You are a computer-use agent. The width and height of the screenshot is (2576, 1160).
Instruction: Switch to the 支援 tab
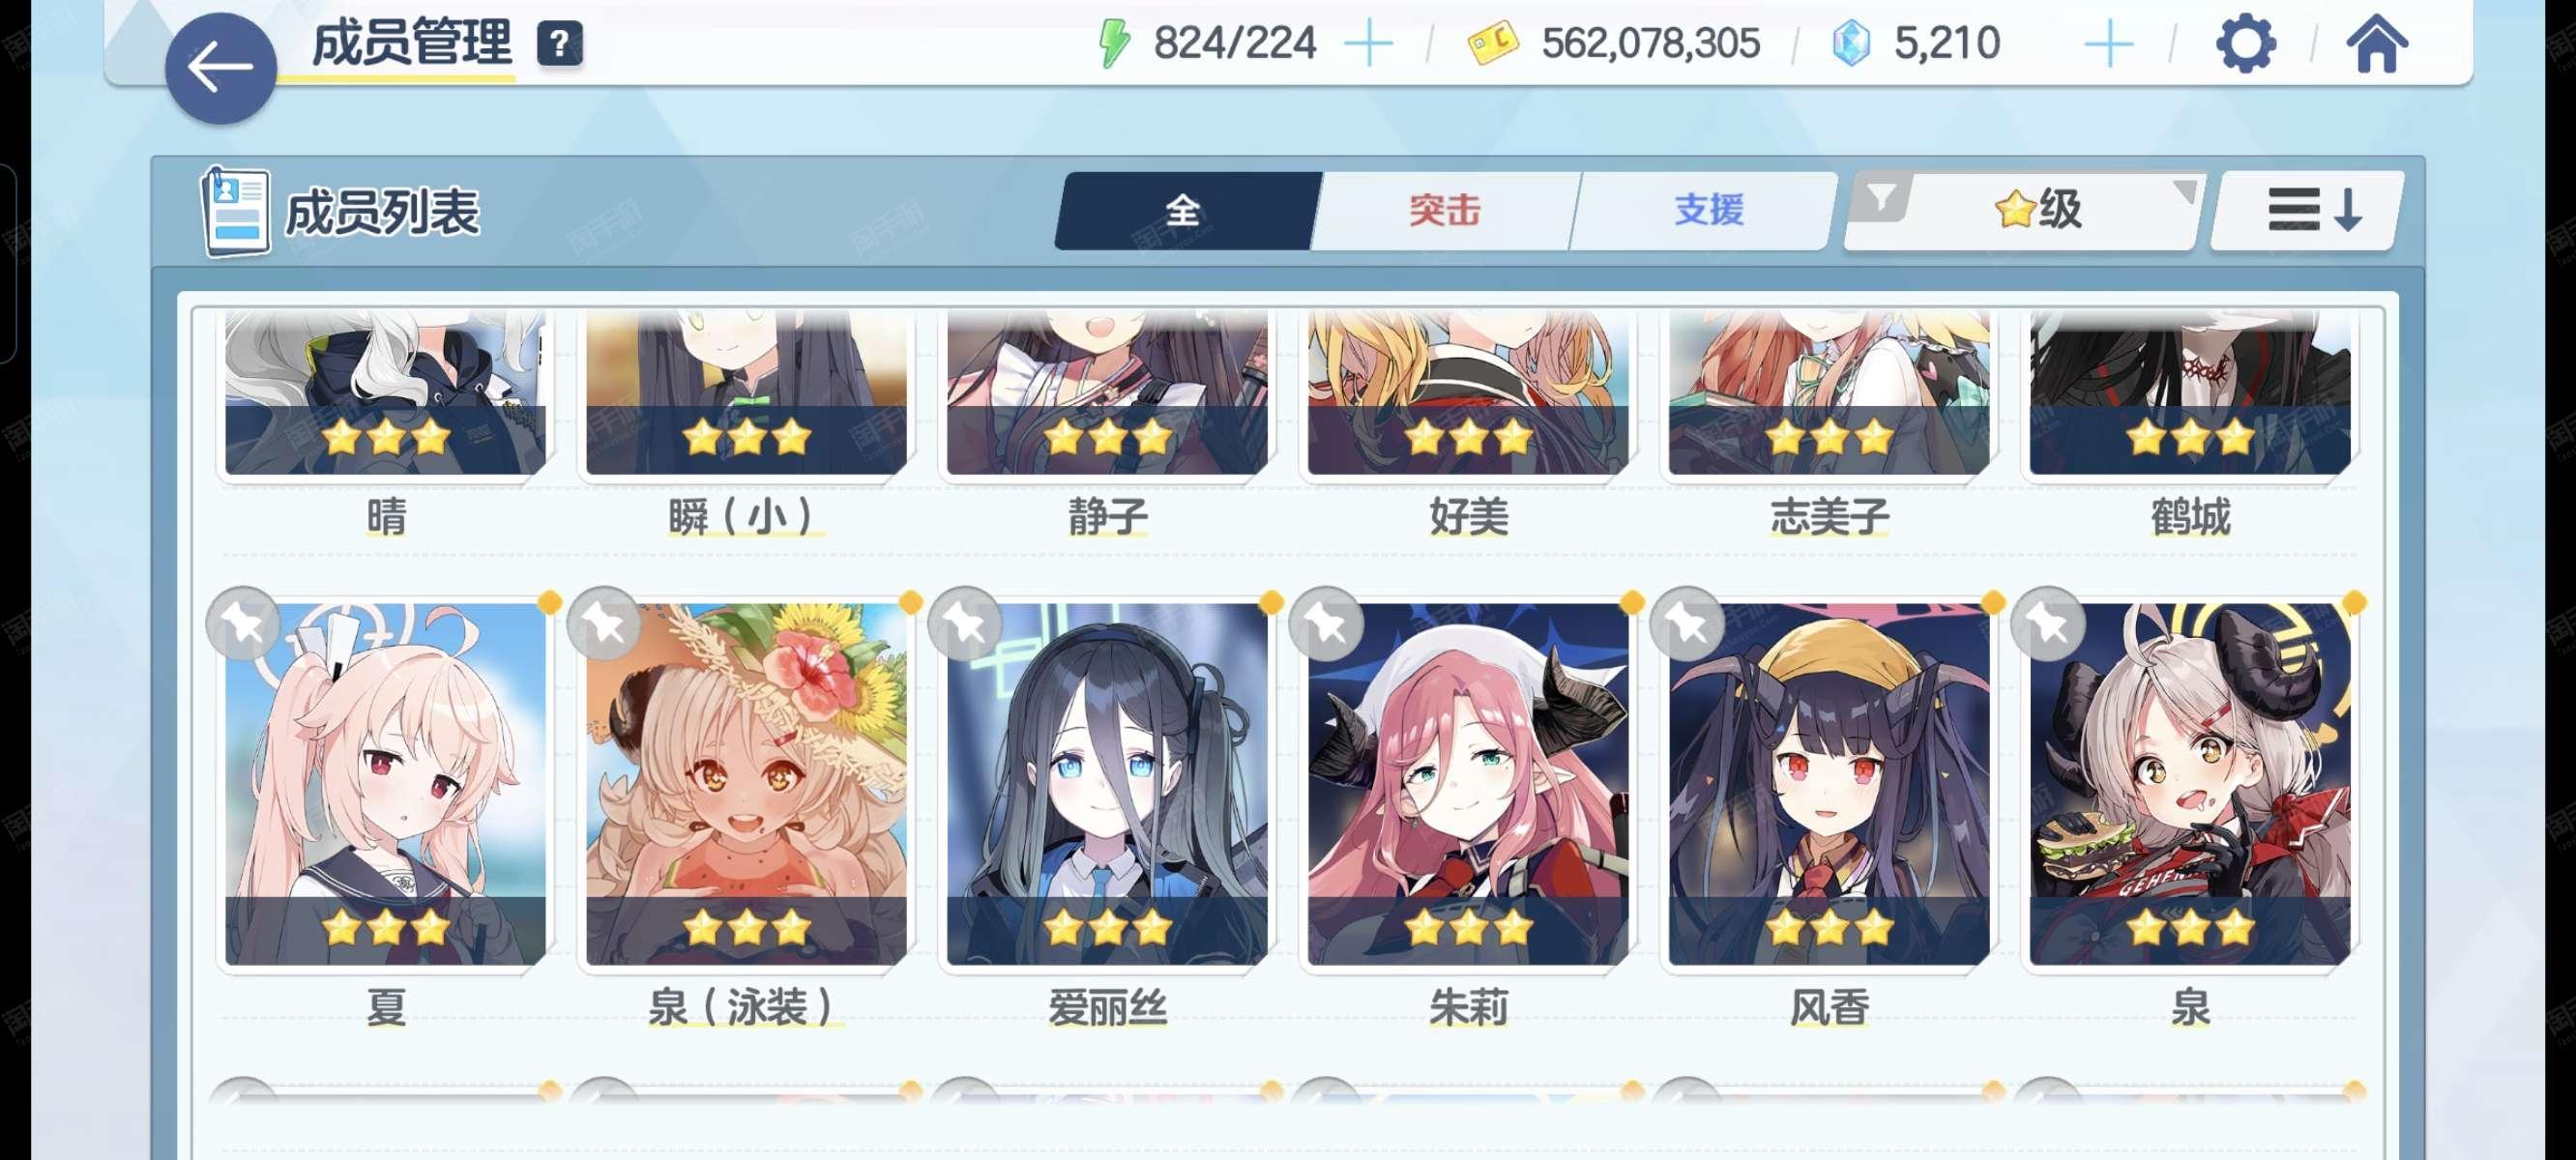pos(1708,210)
